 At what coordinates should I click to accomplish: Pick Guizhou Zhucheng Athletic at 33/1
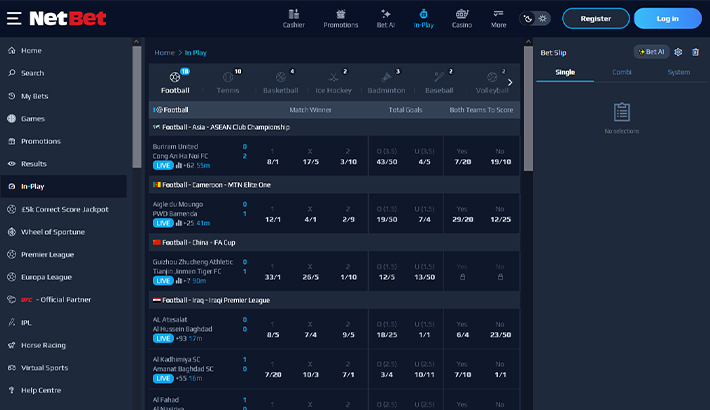pos(273,271)
